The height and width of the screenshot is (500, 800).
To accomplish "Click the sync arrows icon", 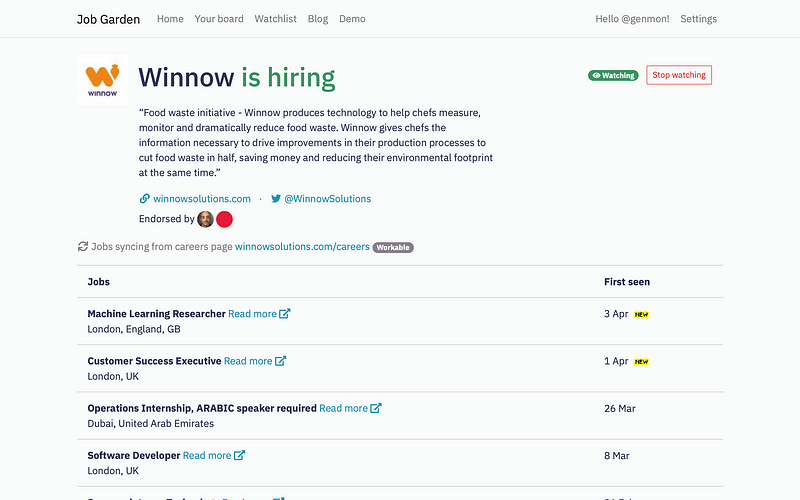I will click(x=83, y=246).
